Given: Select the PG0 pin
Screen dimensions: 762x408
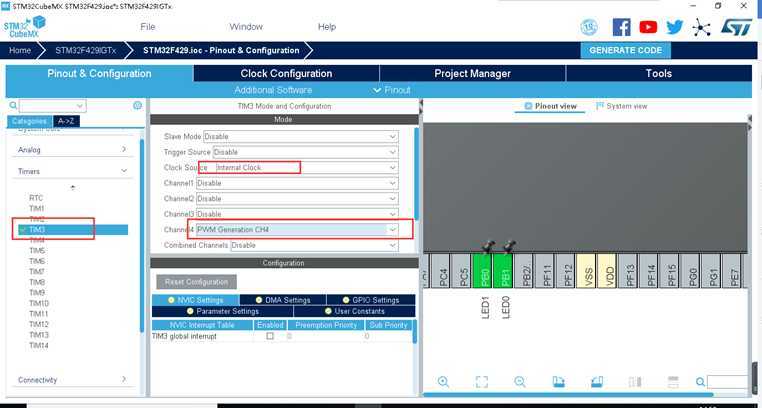Looking at the screenshot, I should click(x=692, y=271).
